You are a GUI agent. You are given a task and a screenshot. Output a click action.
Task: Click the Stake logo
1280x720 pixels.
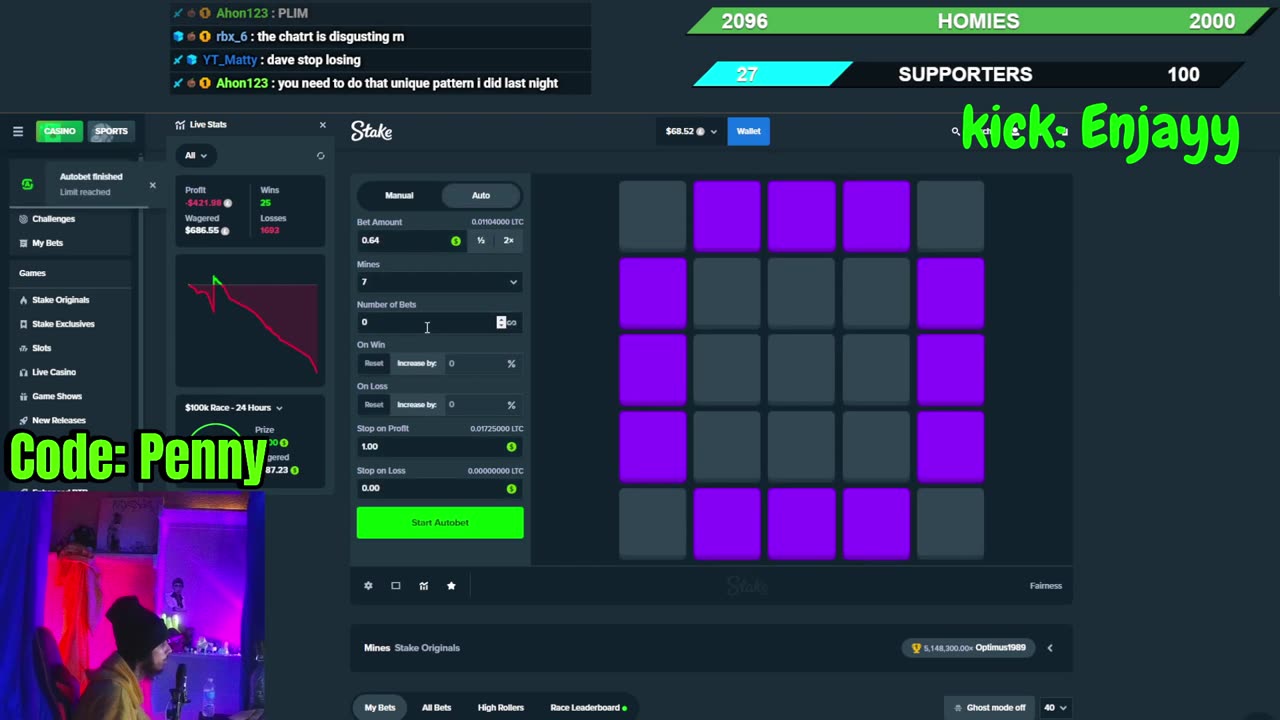tap(371, 131)
